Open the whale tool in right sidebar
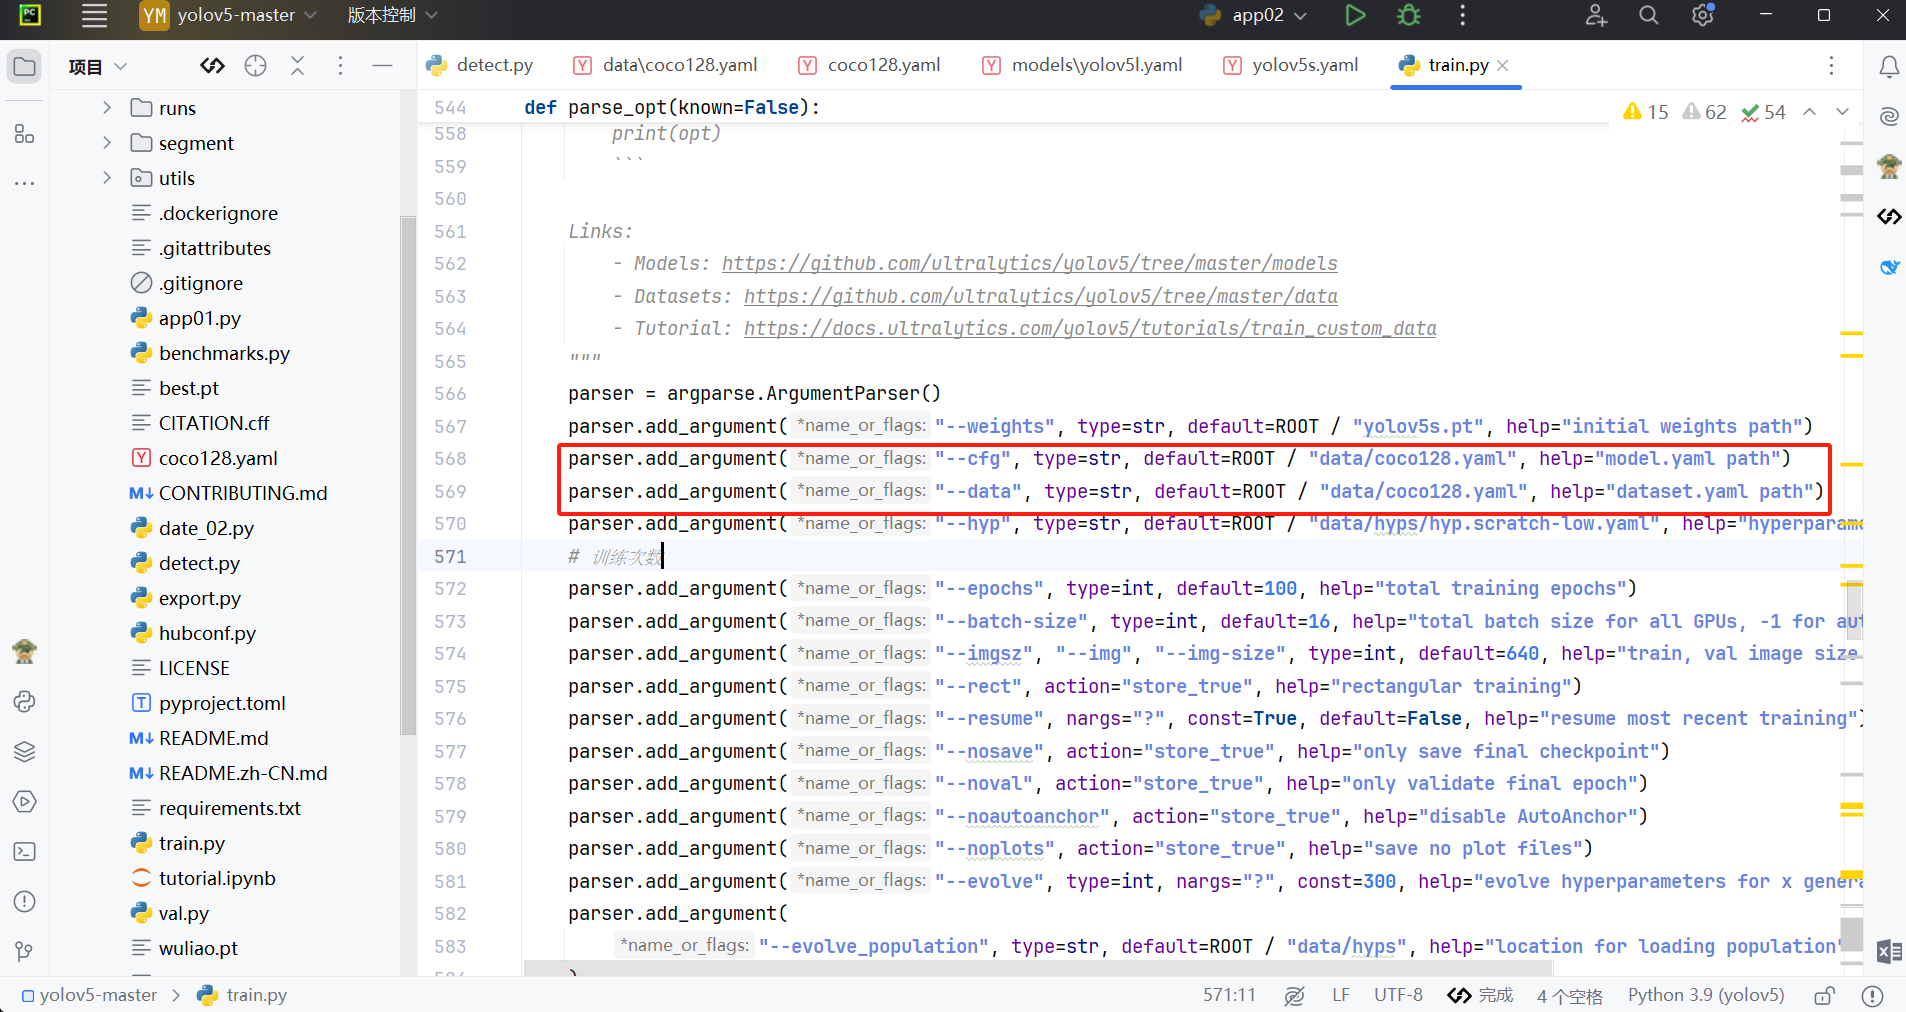Image resolution: width=1906 pixels, height=1012 pixels. click(1888, 266)
